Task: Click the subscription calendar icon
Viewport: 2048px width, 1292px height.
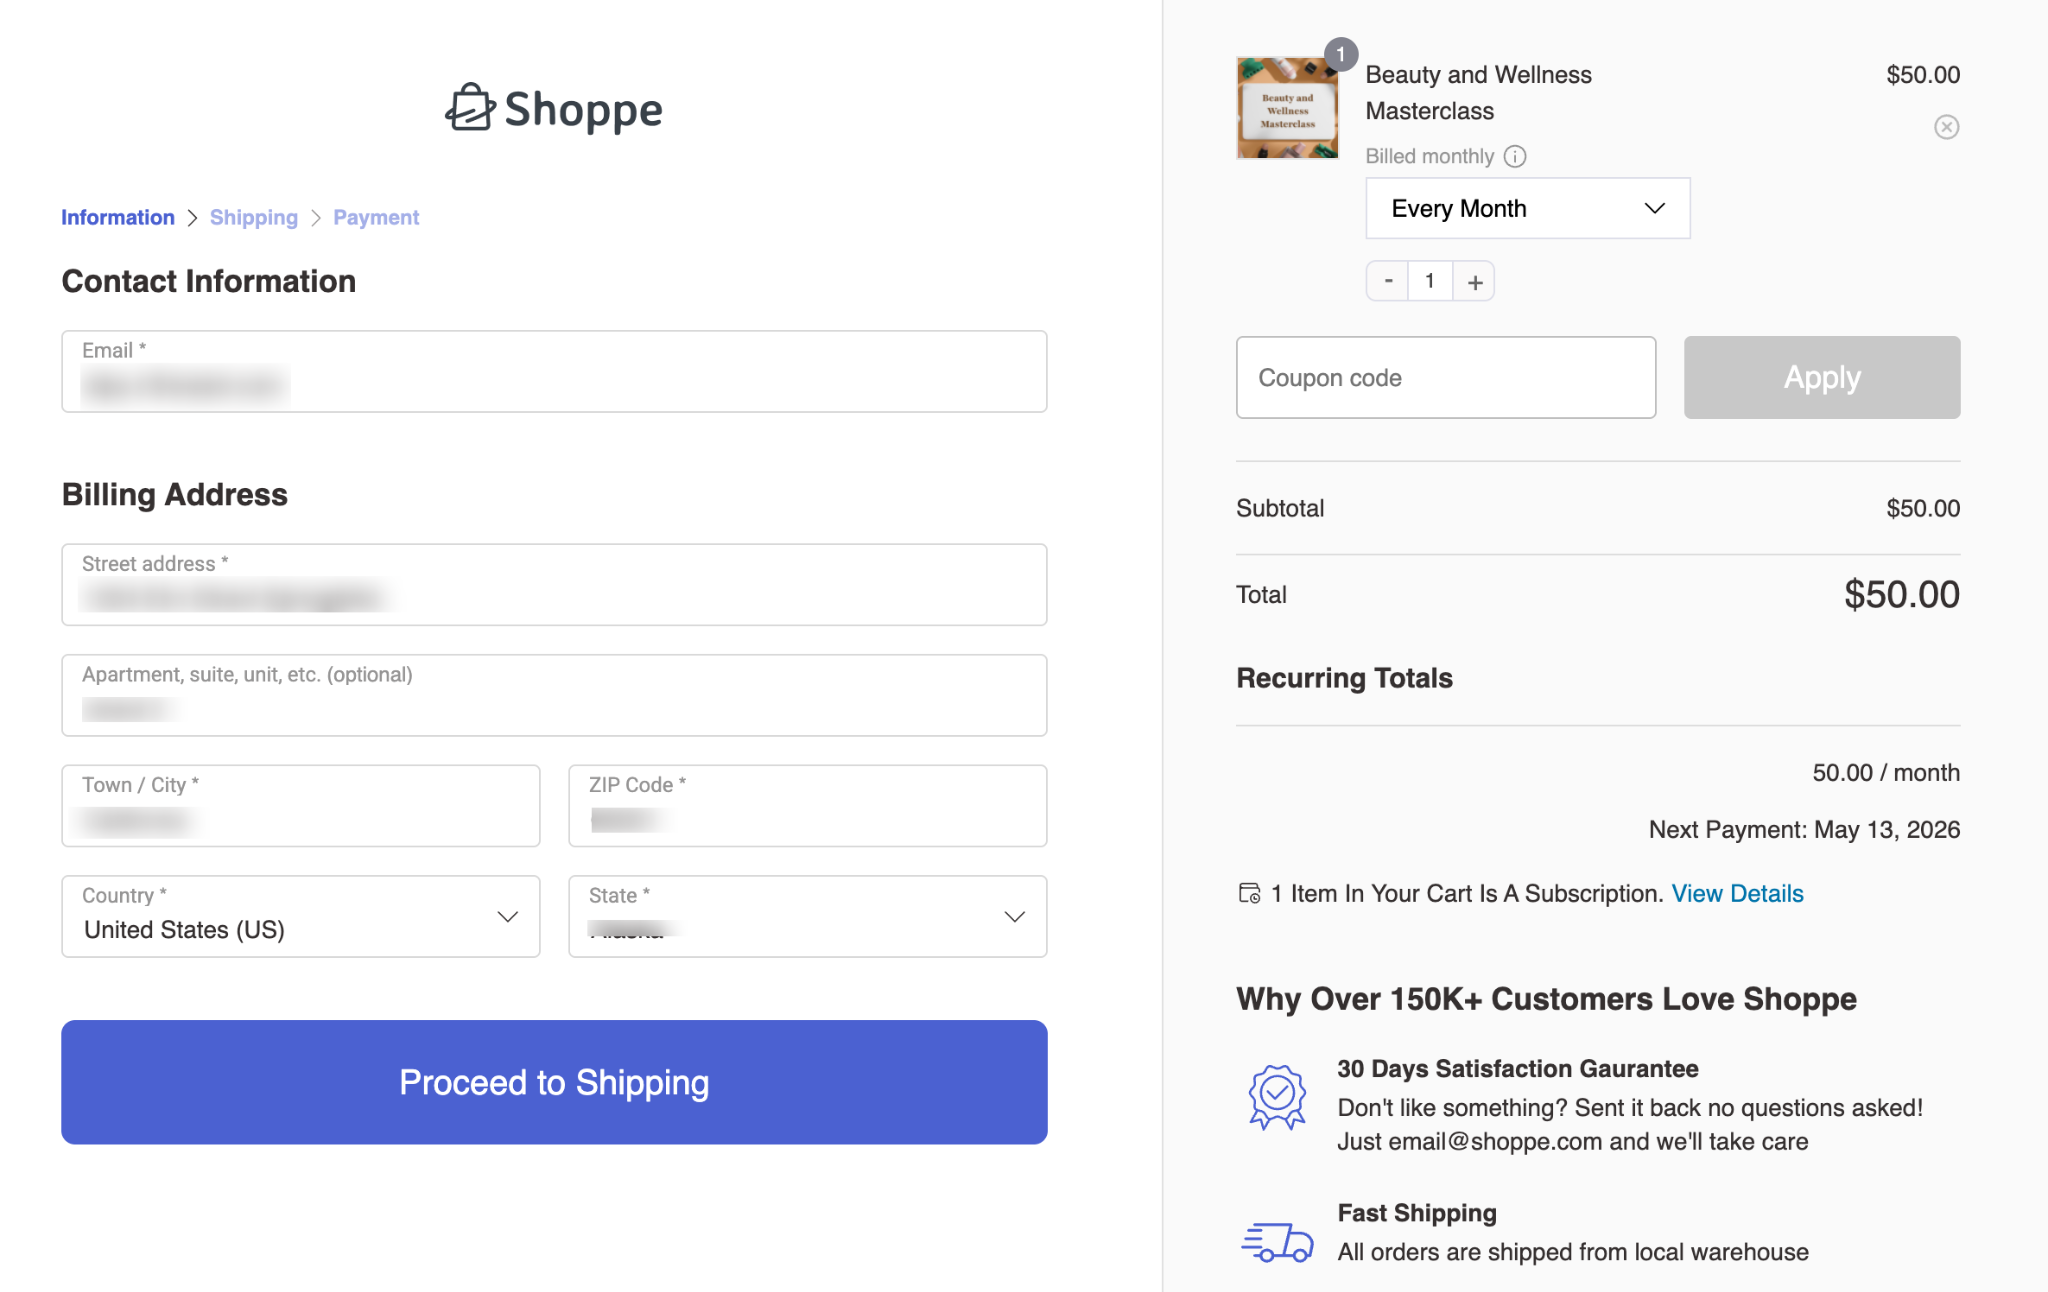Action: point(1249,893)
